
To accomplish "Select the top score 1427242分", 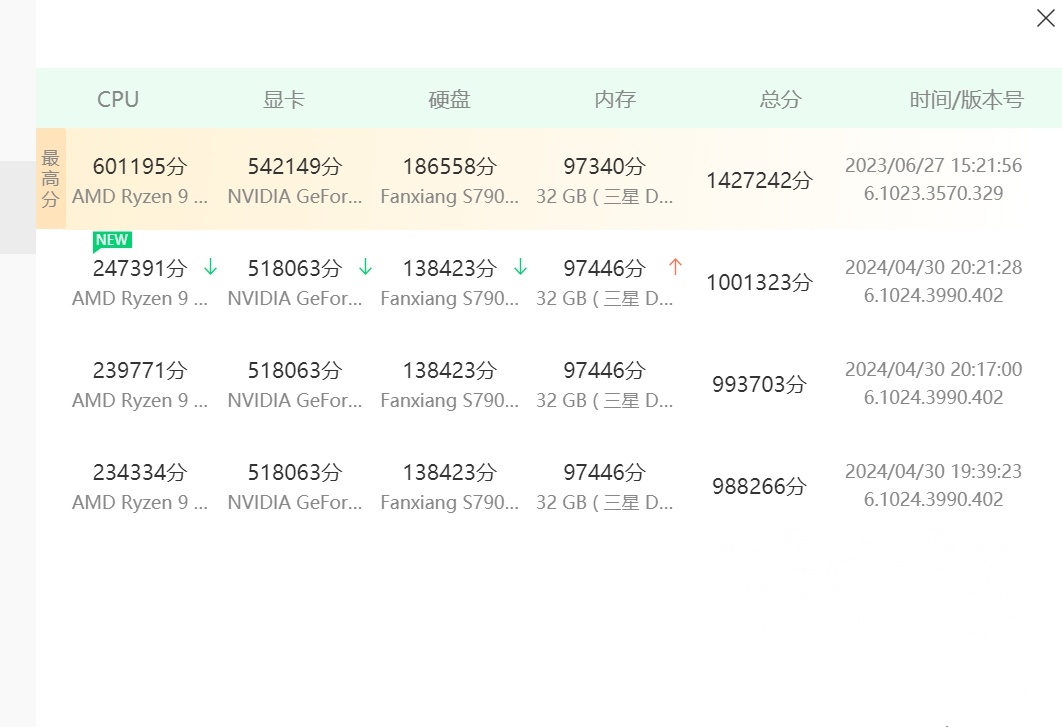I will click(x=780, y=180).
